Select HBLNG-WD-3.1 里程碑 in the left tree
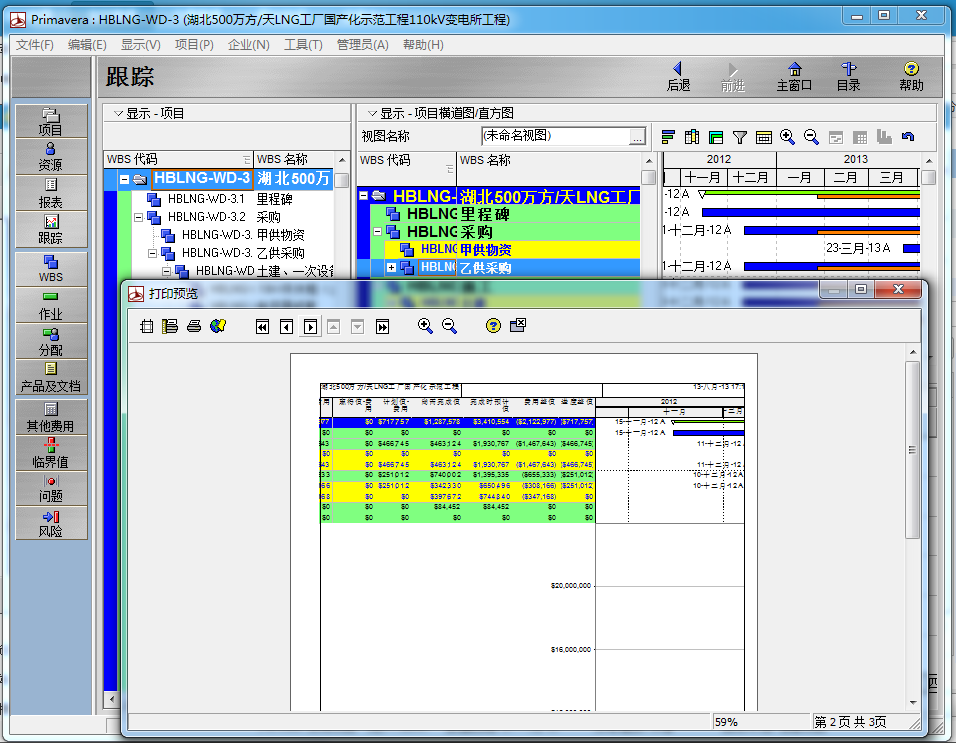 click(x=230, y=199)
